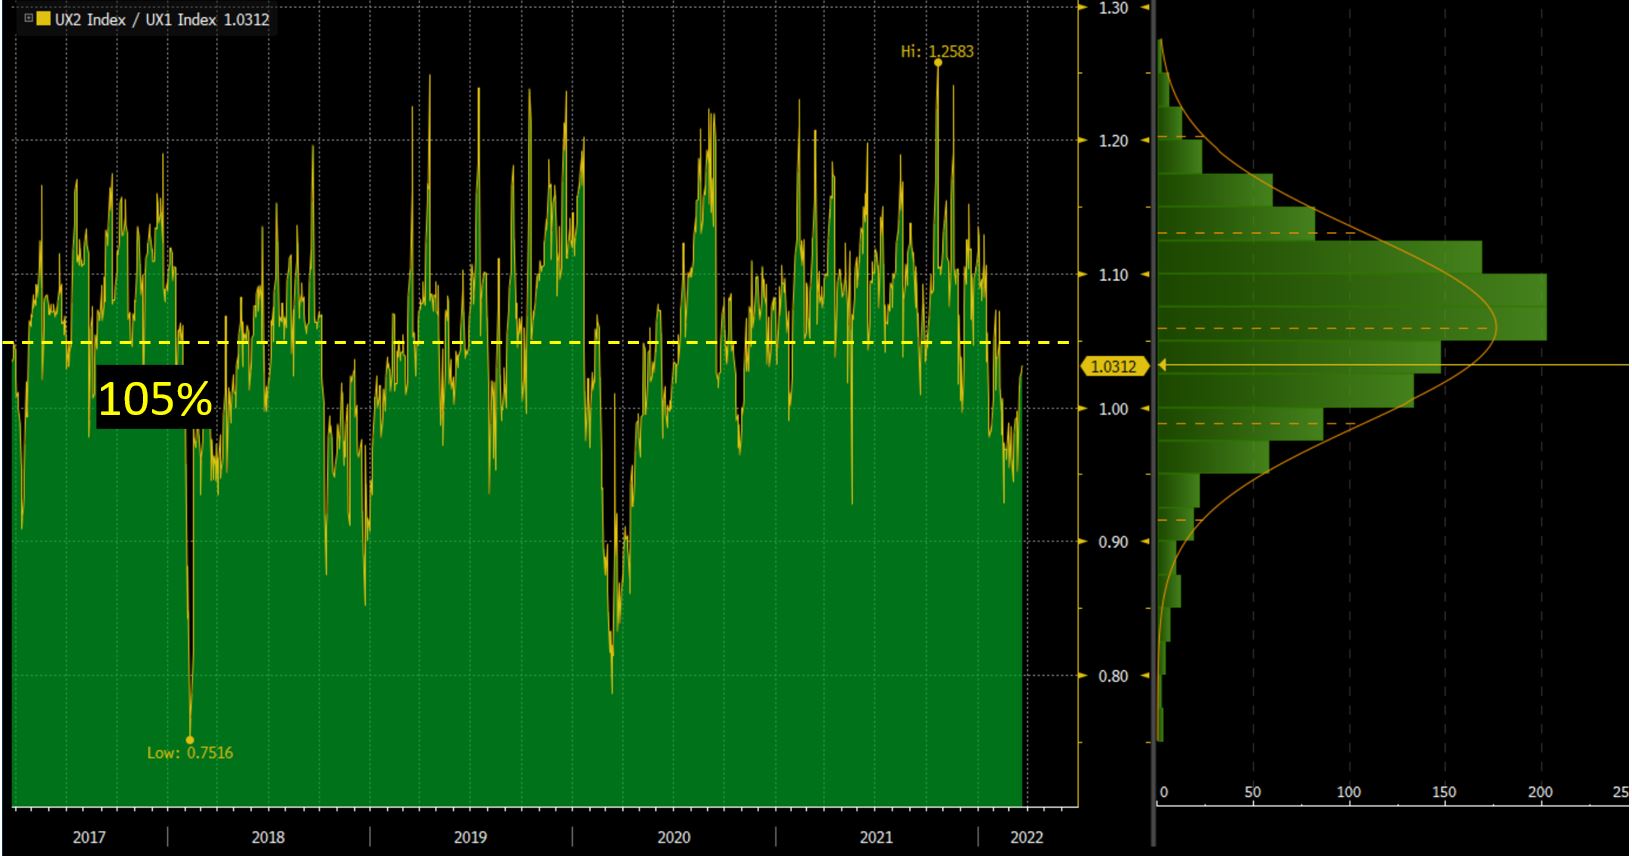Click the histogram axis label 50
Image resolution: width=1632 pixels, height=856 pixels.
tap(1253, 792)
